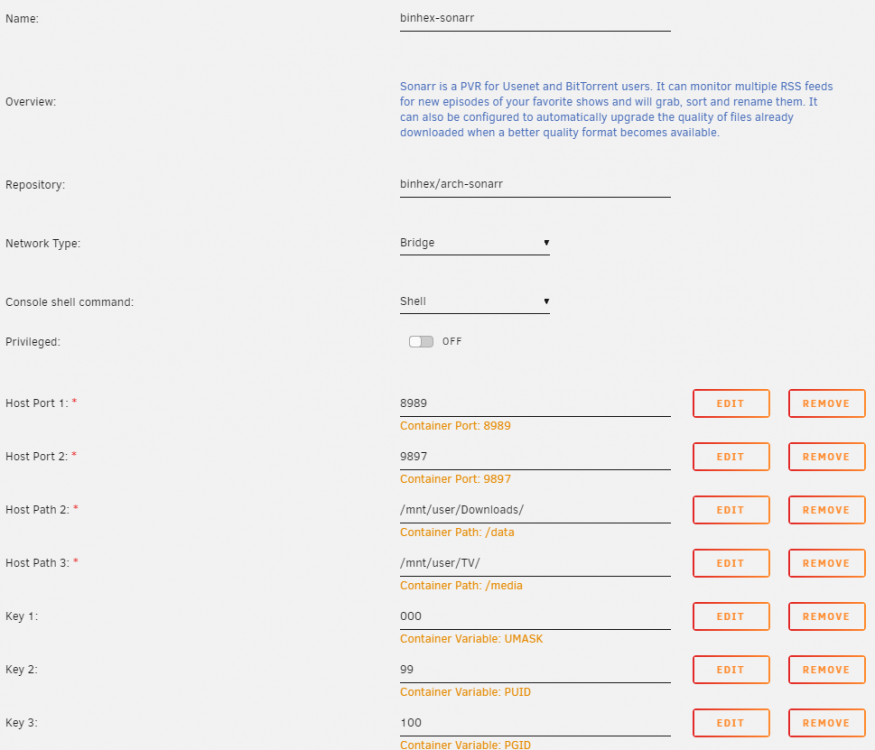Image resolution: width=875 pixels, height=750 pixels.
Task: Edit Host Port 2 setting
Action: click(731, 456)
